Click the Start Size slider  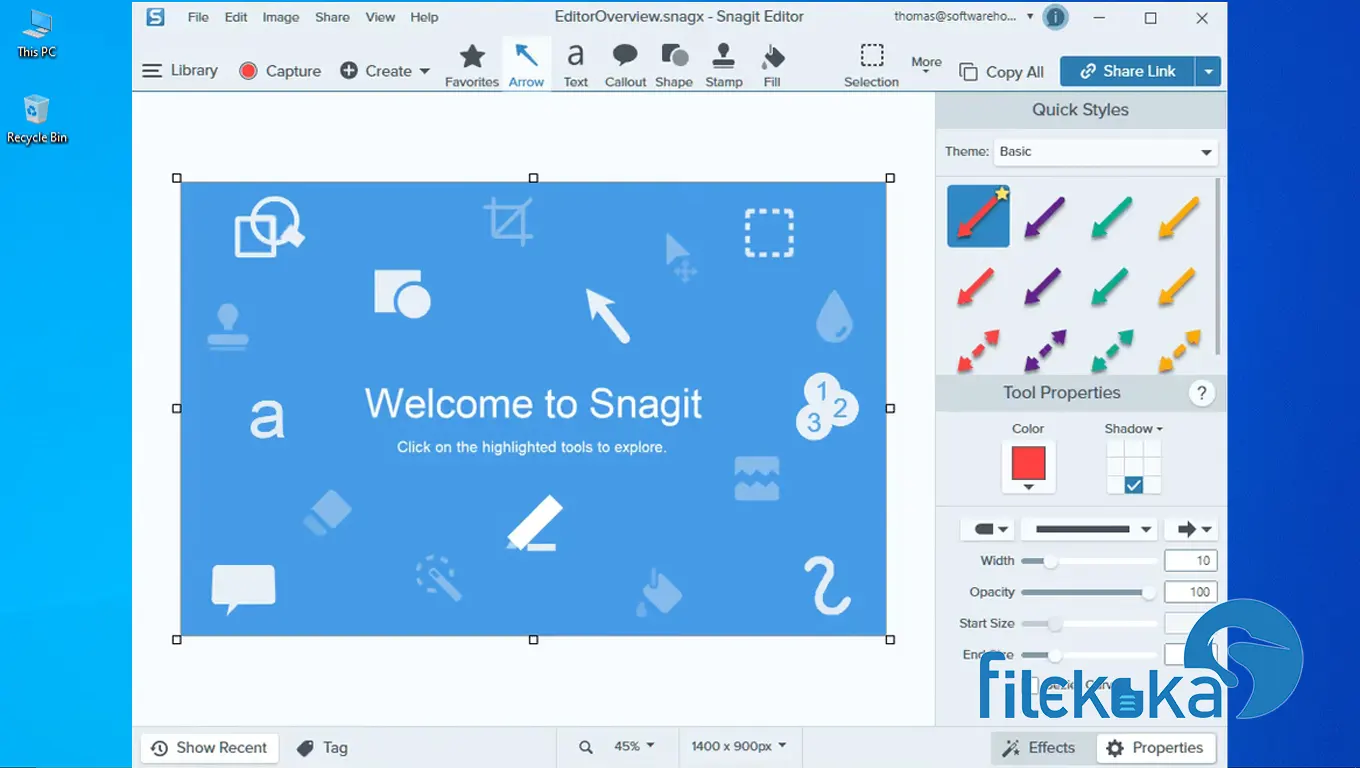click(1089, 624)
